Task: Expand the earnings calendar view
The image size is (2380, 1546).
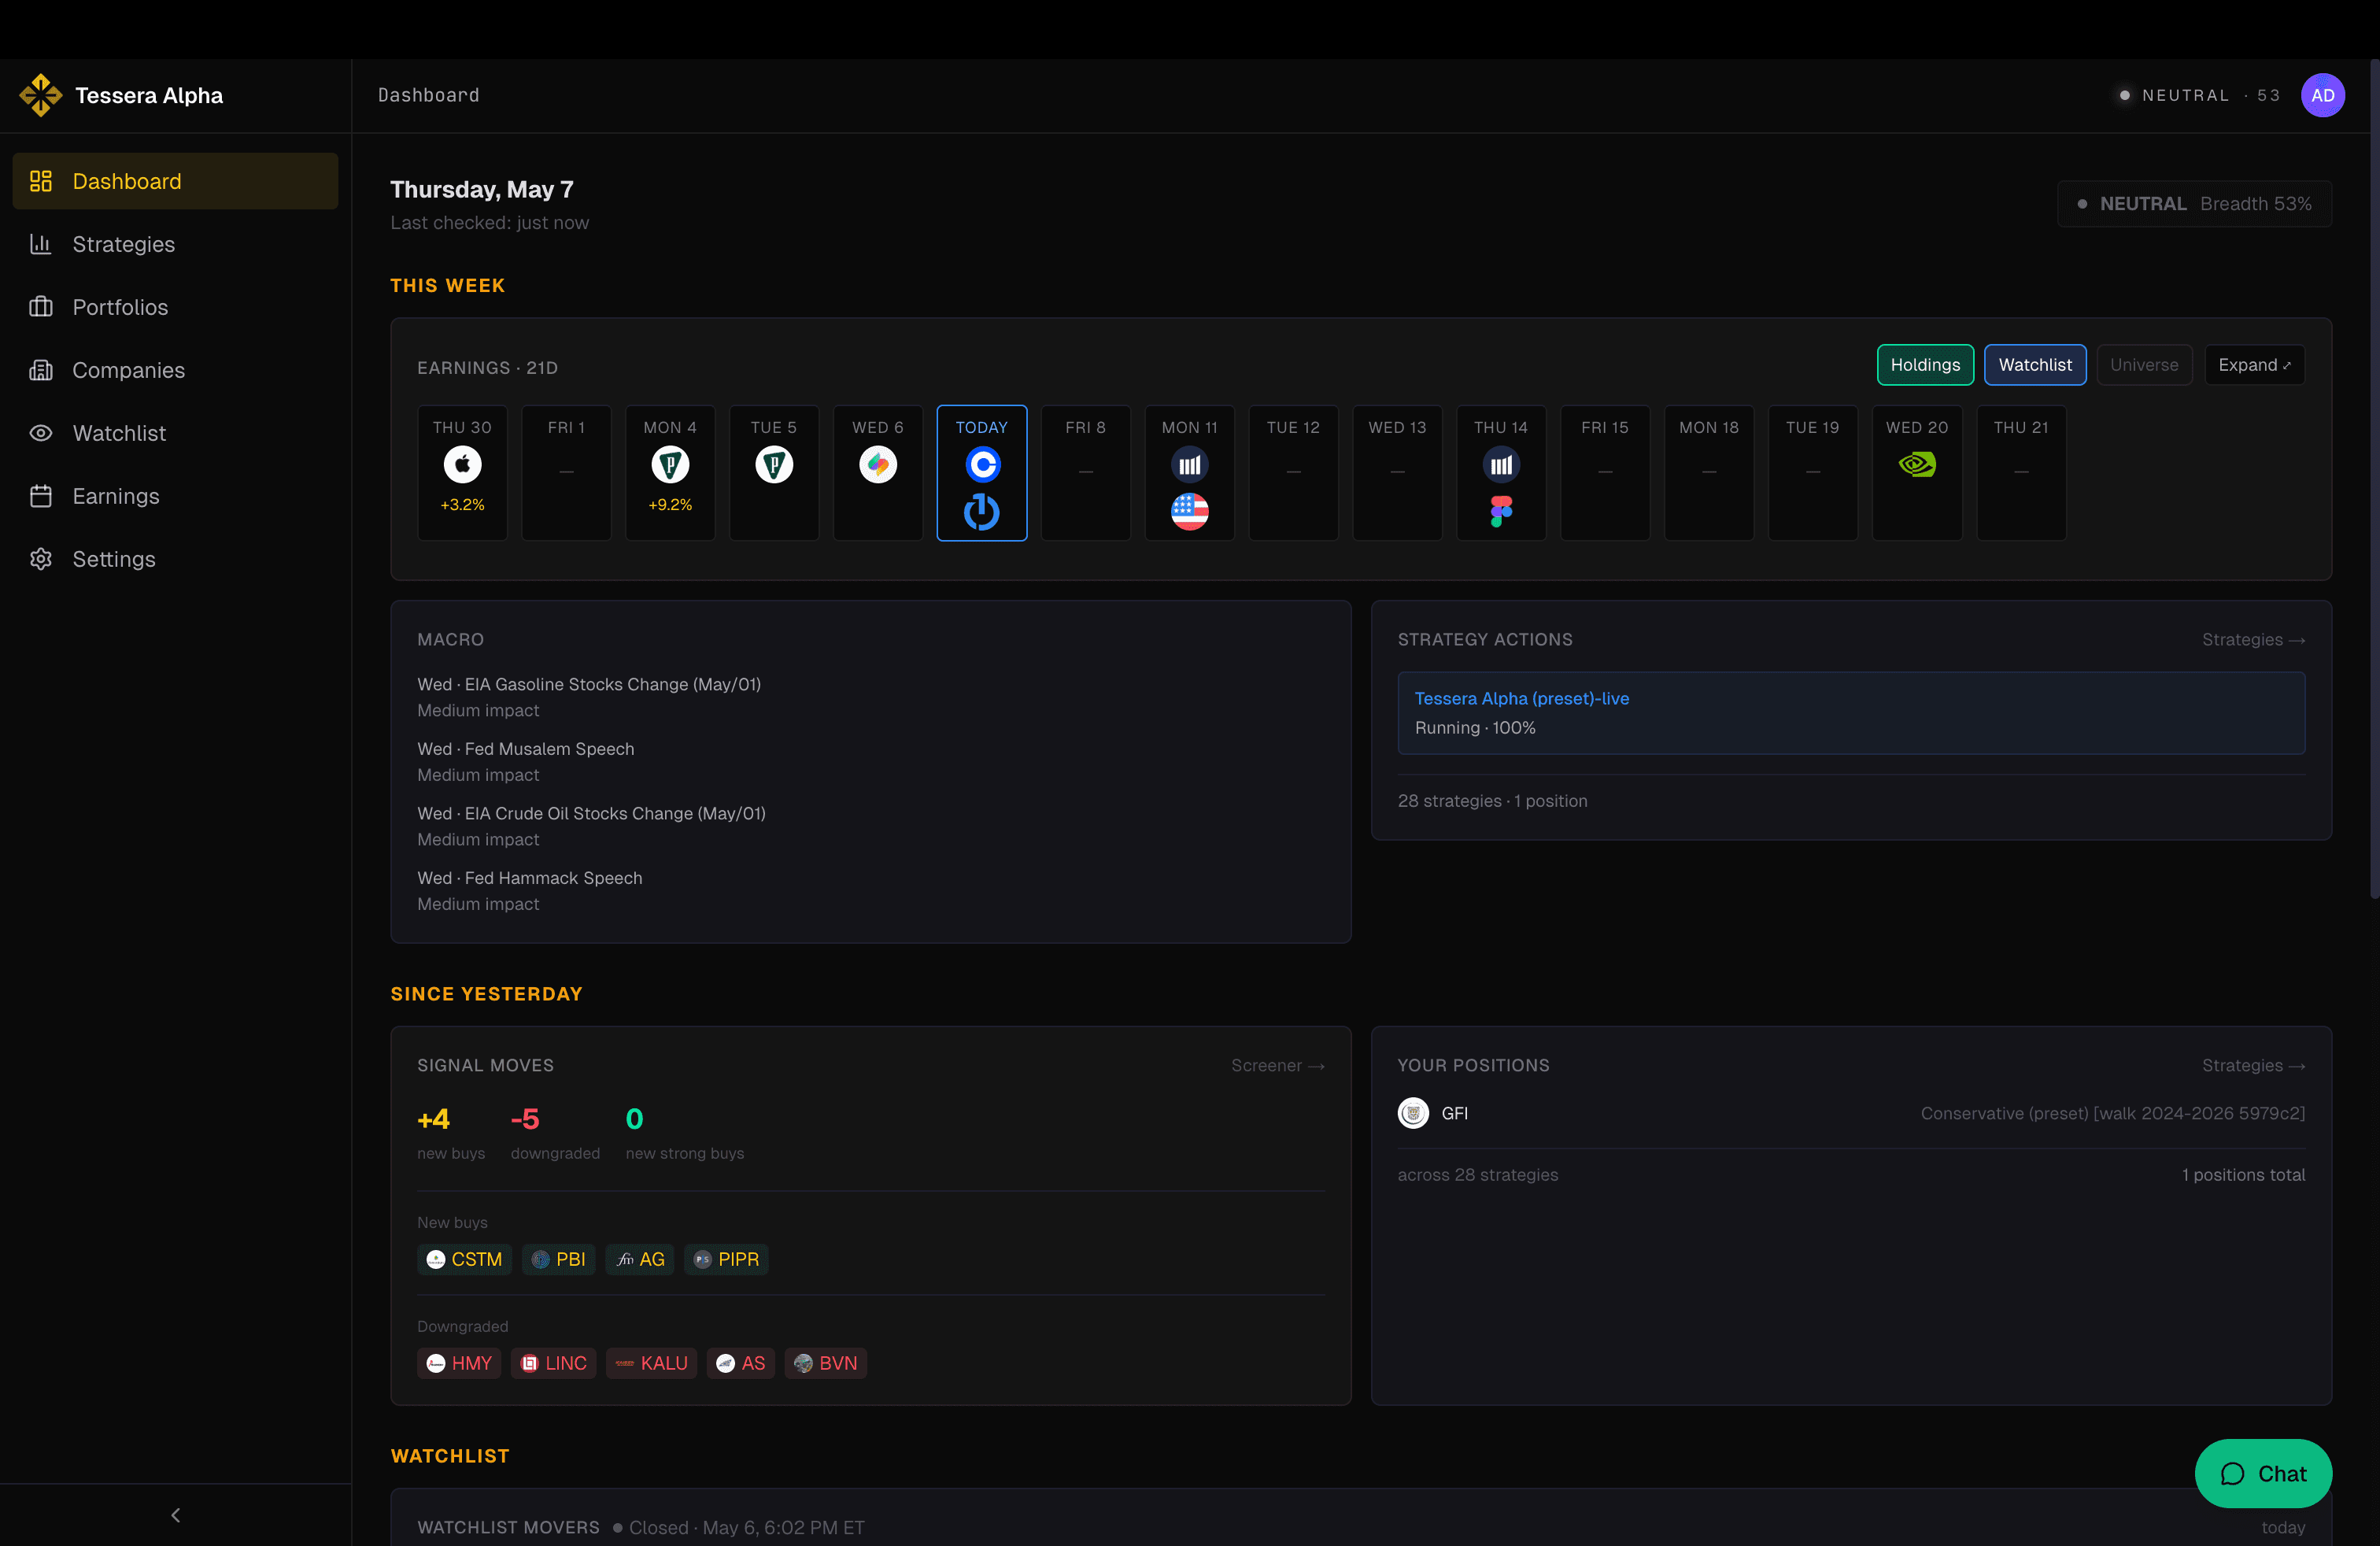Action: click(x=2254, y=365)
